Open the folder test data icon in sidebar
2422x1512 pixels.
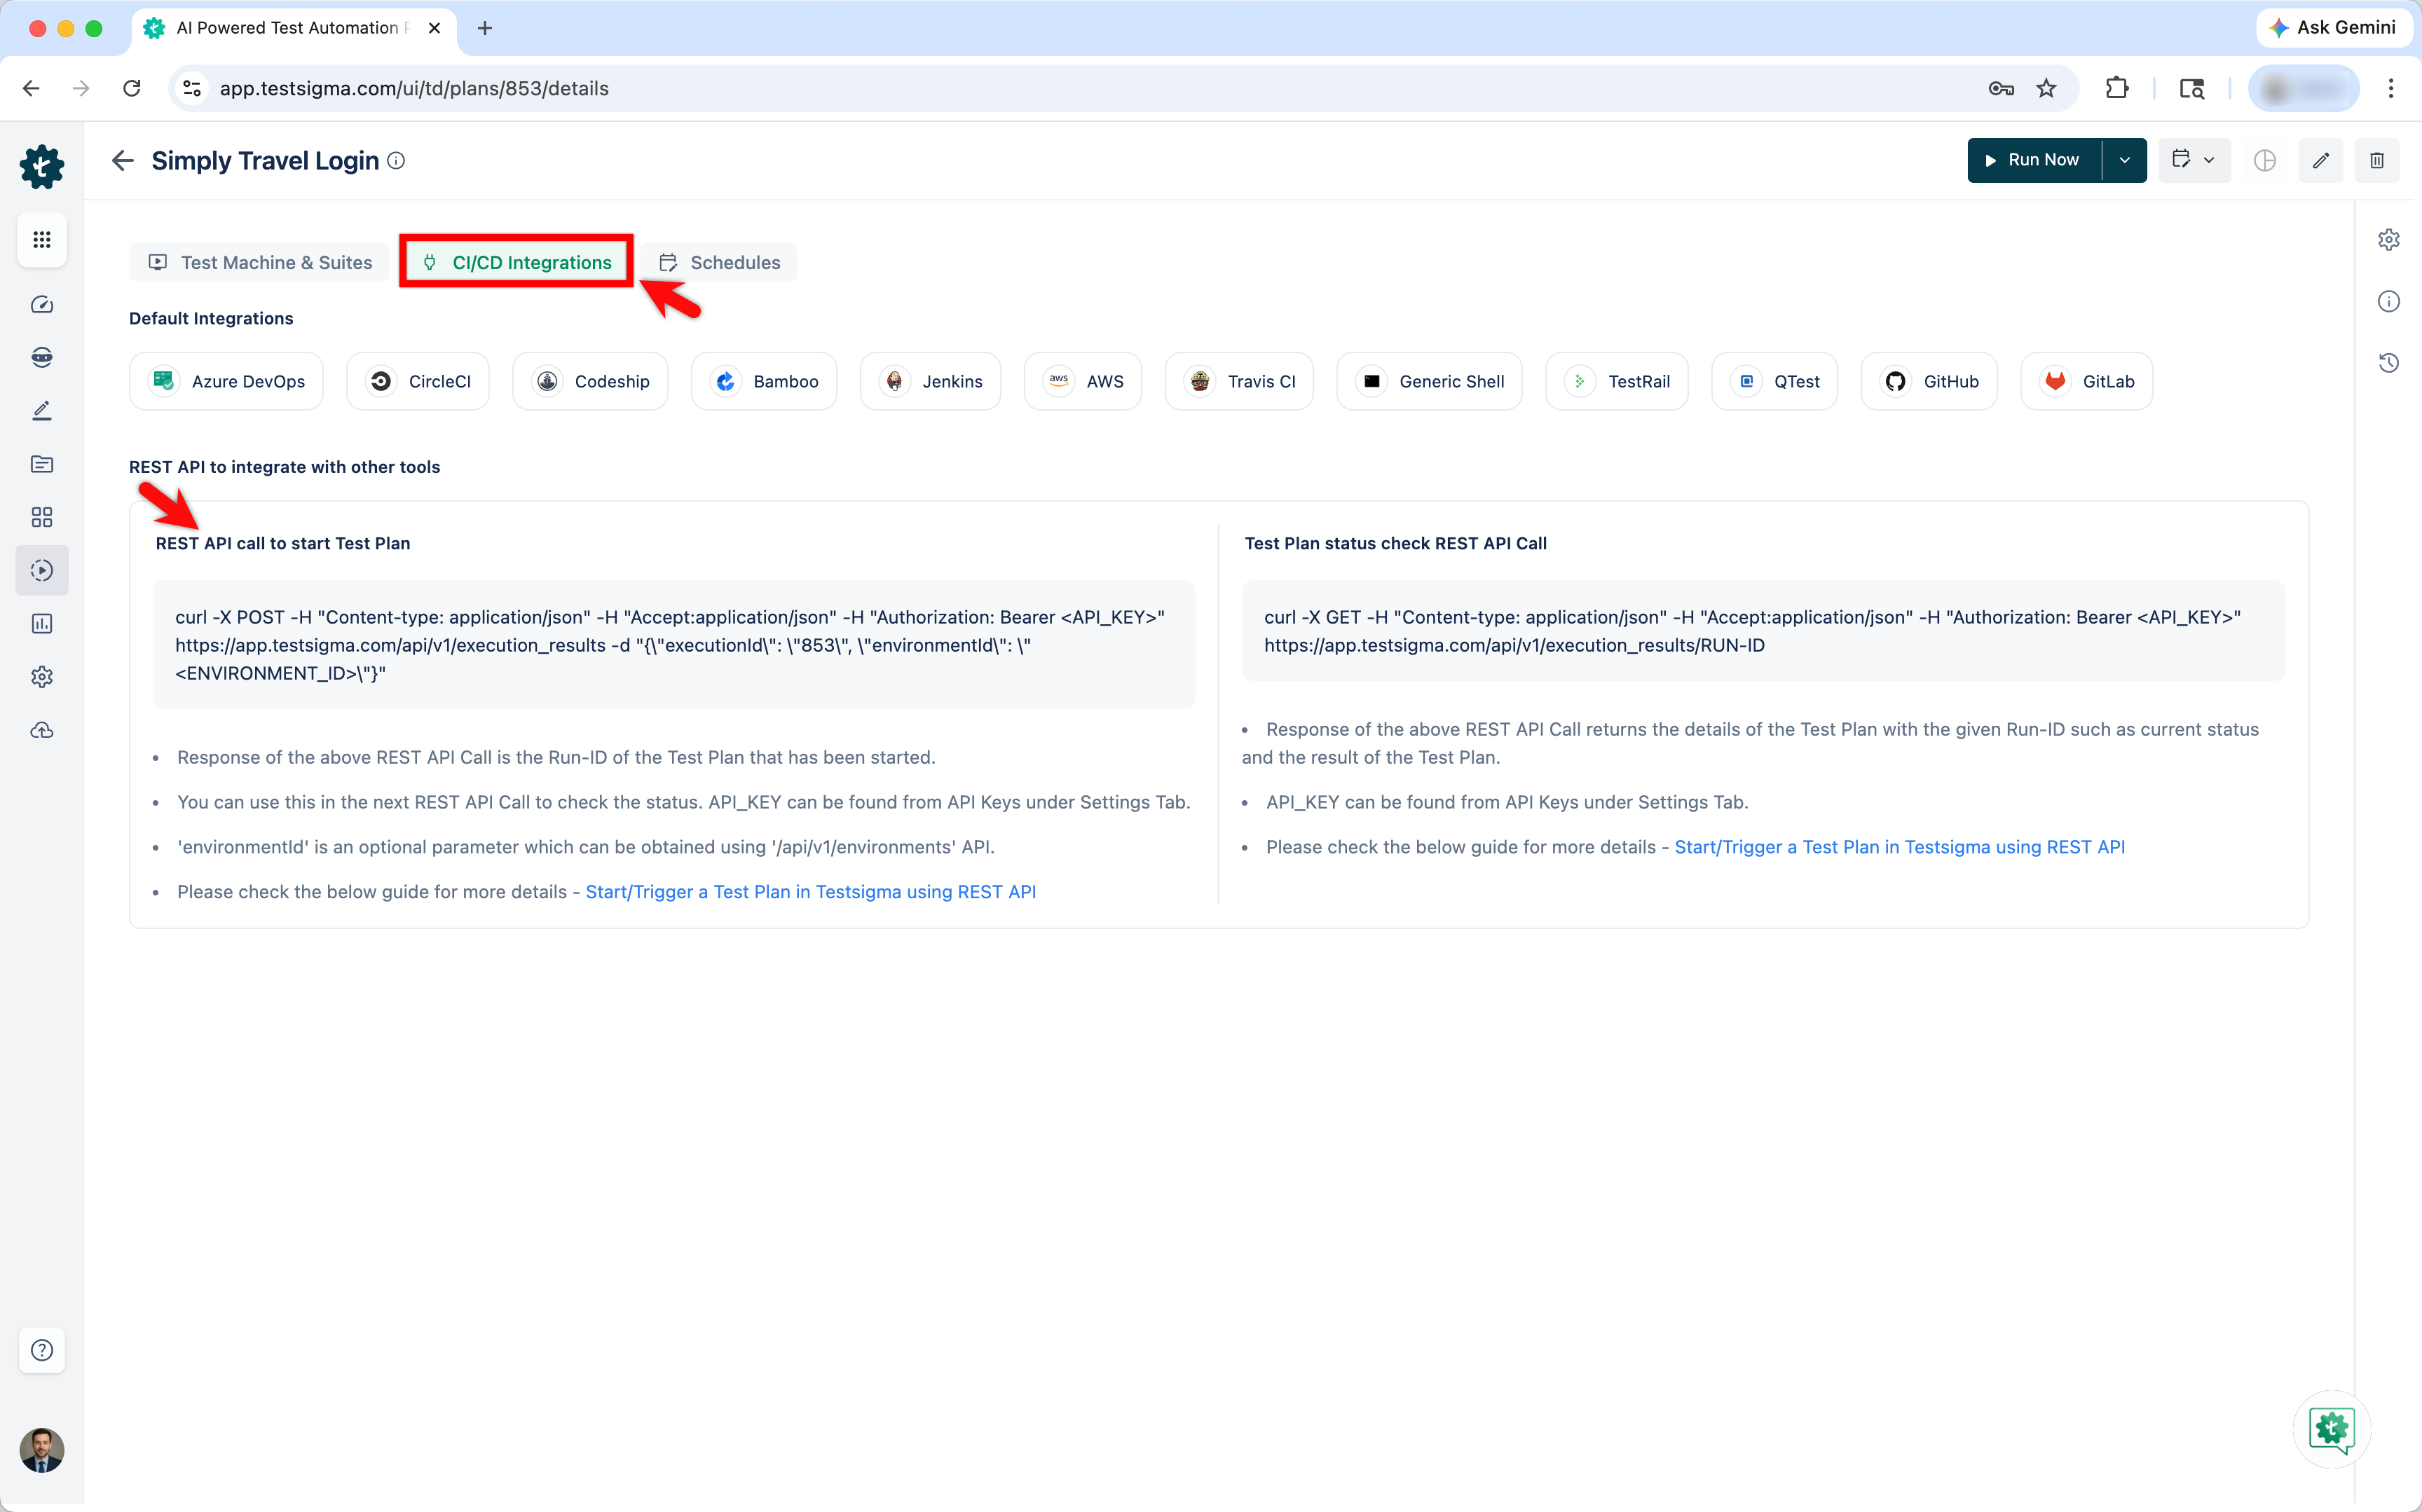[42, 464]
